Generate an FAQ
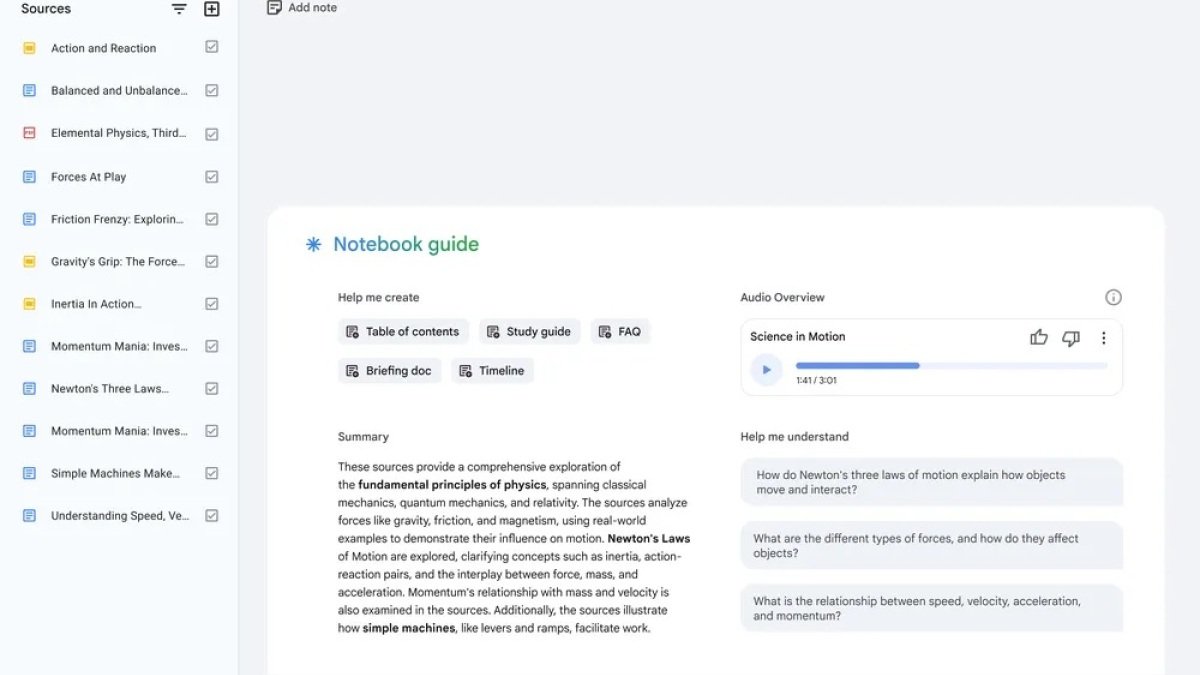1200x675 pixels. click(x=620, y=331)
